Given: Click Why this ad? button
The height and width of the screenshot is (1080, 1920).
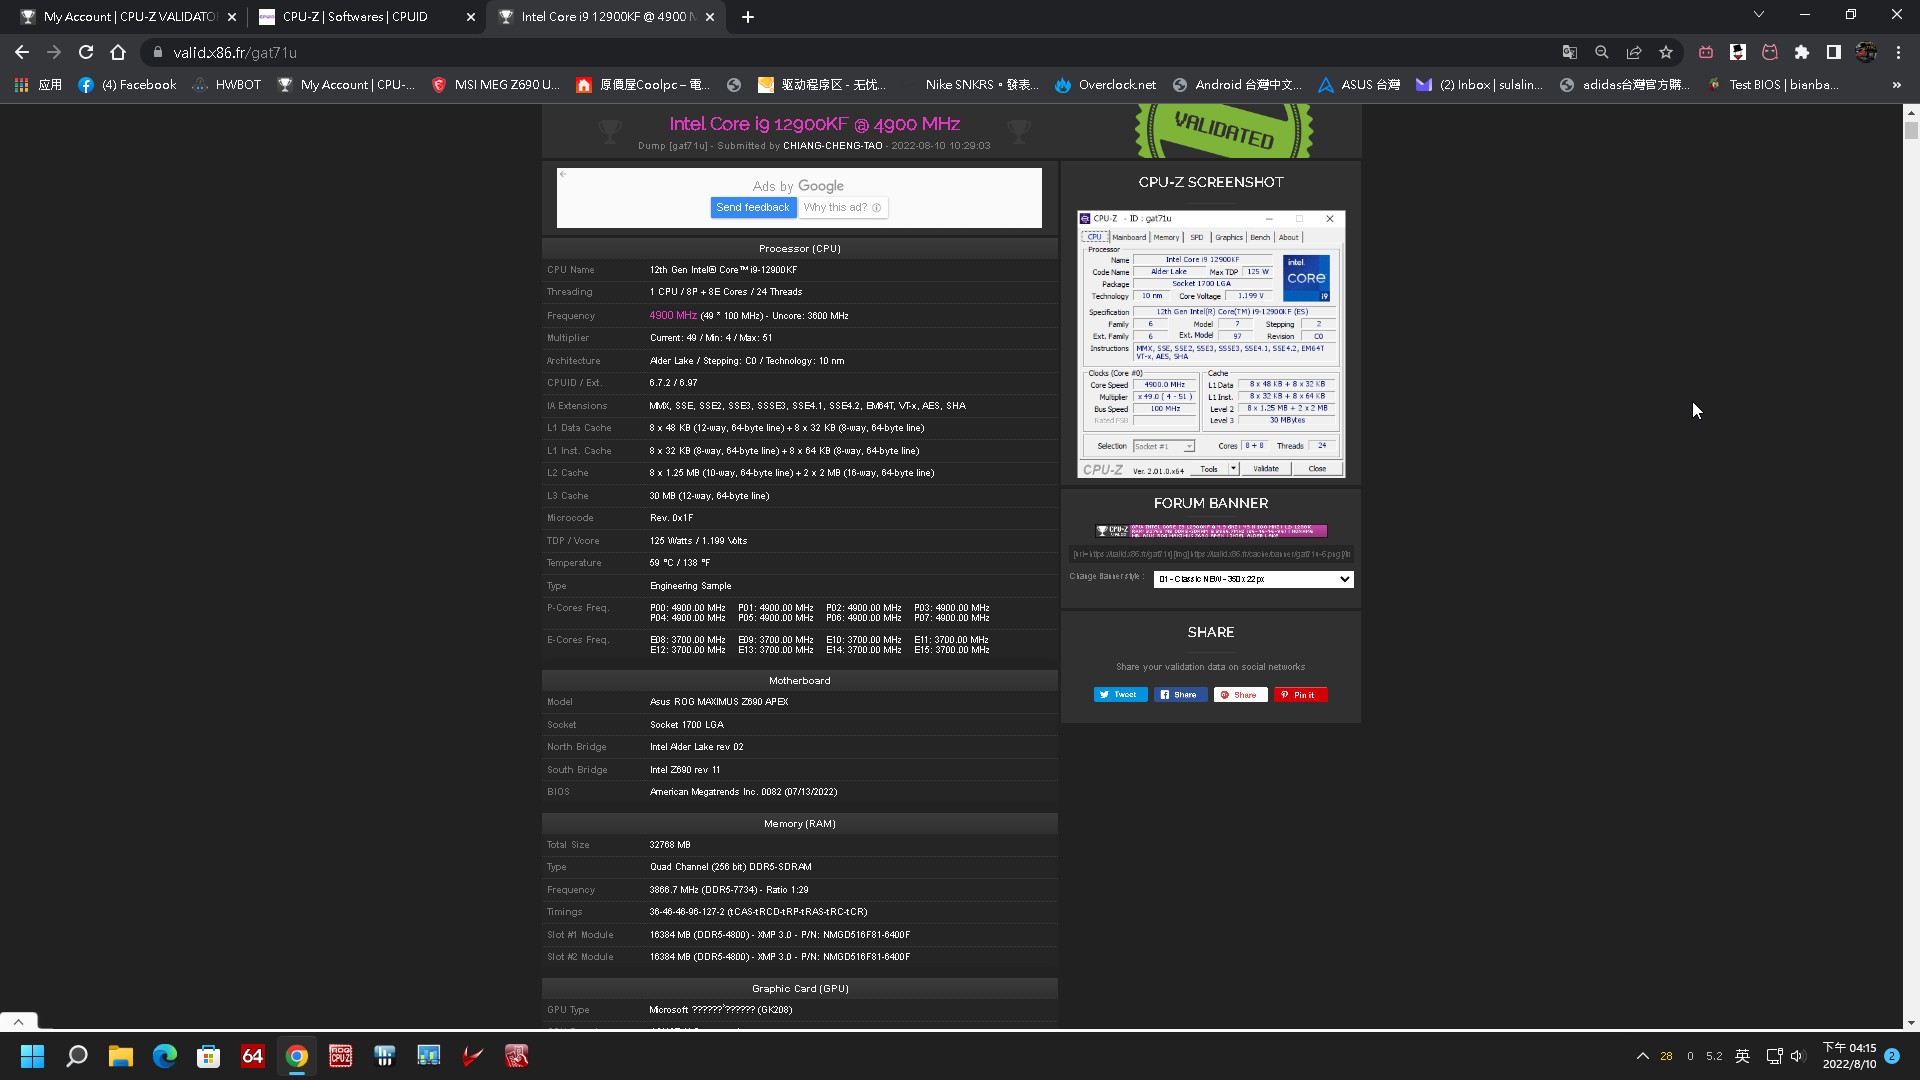Looking at the screenshot, I should click(x=842, y=207).
